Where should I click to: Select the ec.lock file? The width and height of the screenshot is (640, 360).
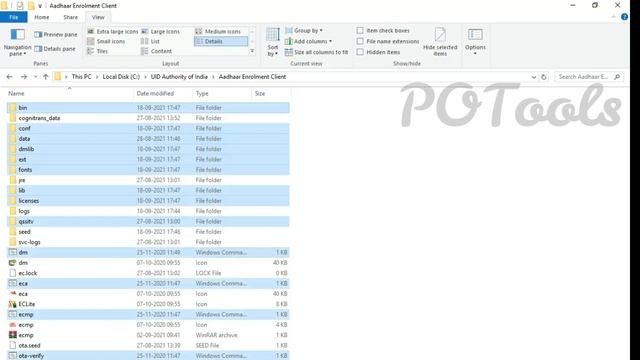148,273
